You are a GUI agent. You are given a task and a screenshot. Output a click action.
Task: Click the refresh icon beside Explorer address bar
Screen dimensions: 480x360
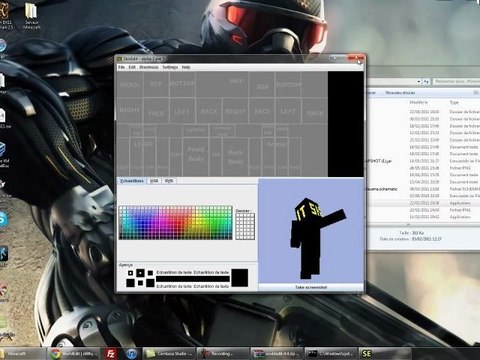[x=426, y=81]
